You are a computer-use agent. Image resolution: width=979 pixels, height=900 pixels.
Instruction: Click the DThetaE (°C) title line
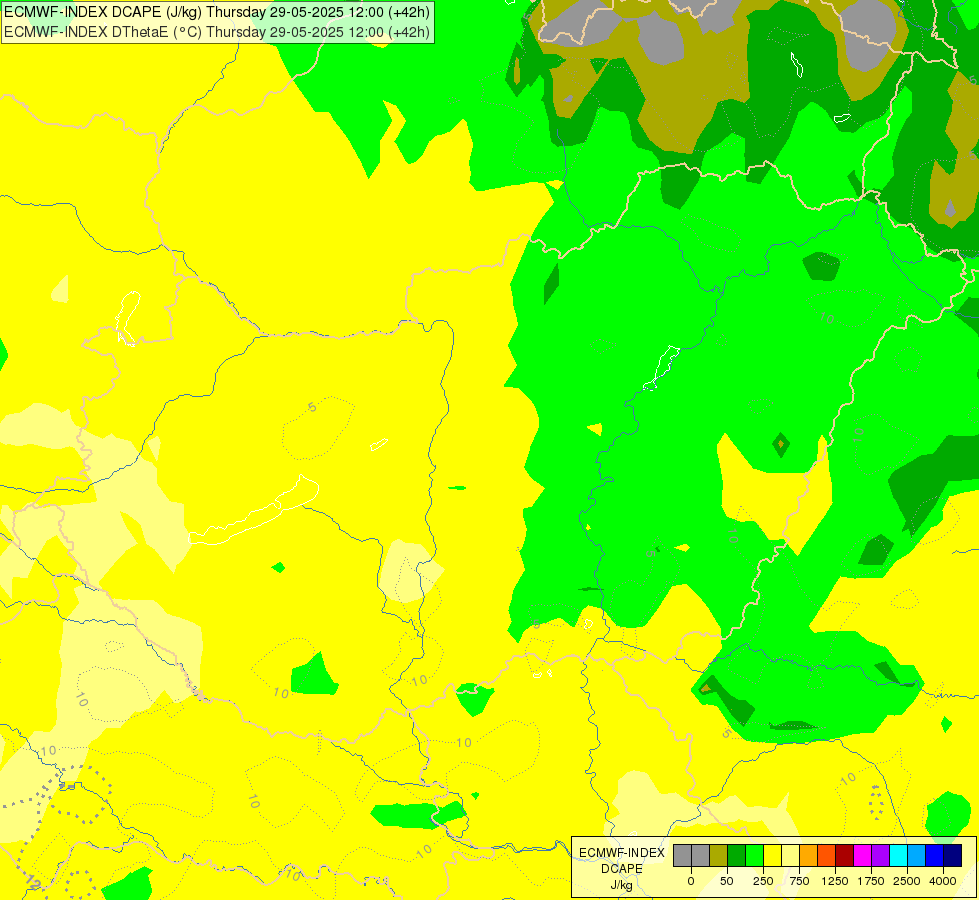[217, 32]
